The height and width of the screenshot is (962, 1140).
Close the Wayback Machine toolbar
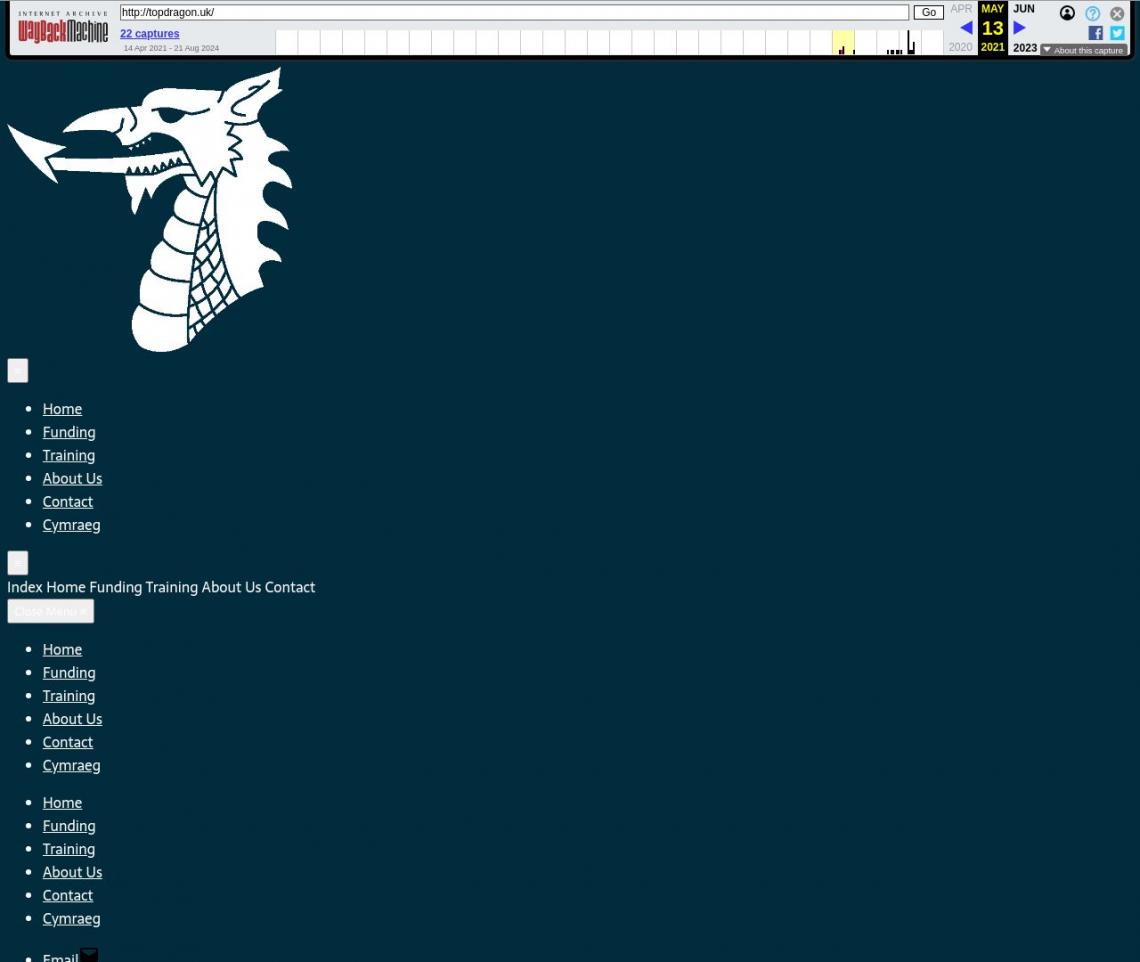(x=1117, y=13)
